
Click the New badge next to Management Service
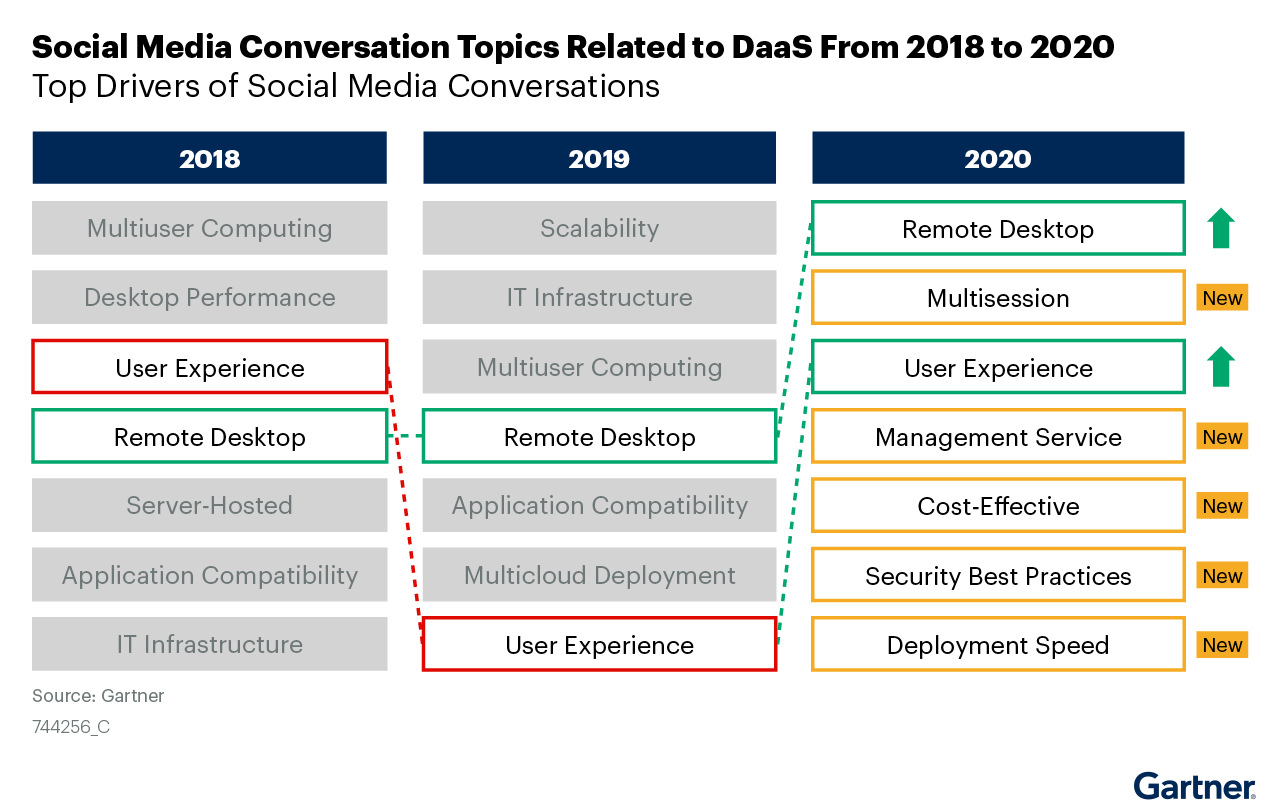(x=1222, y=436)
